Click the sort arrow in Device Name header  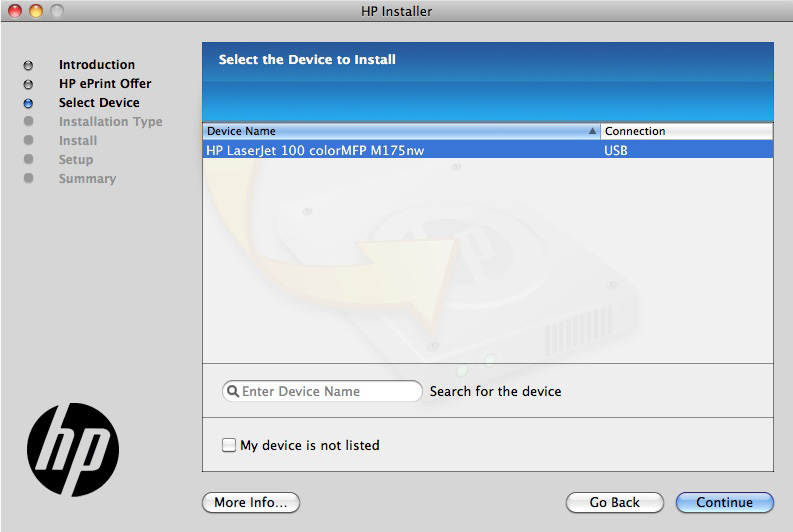click(x=592, y=131)
